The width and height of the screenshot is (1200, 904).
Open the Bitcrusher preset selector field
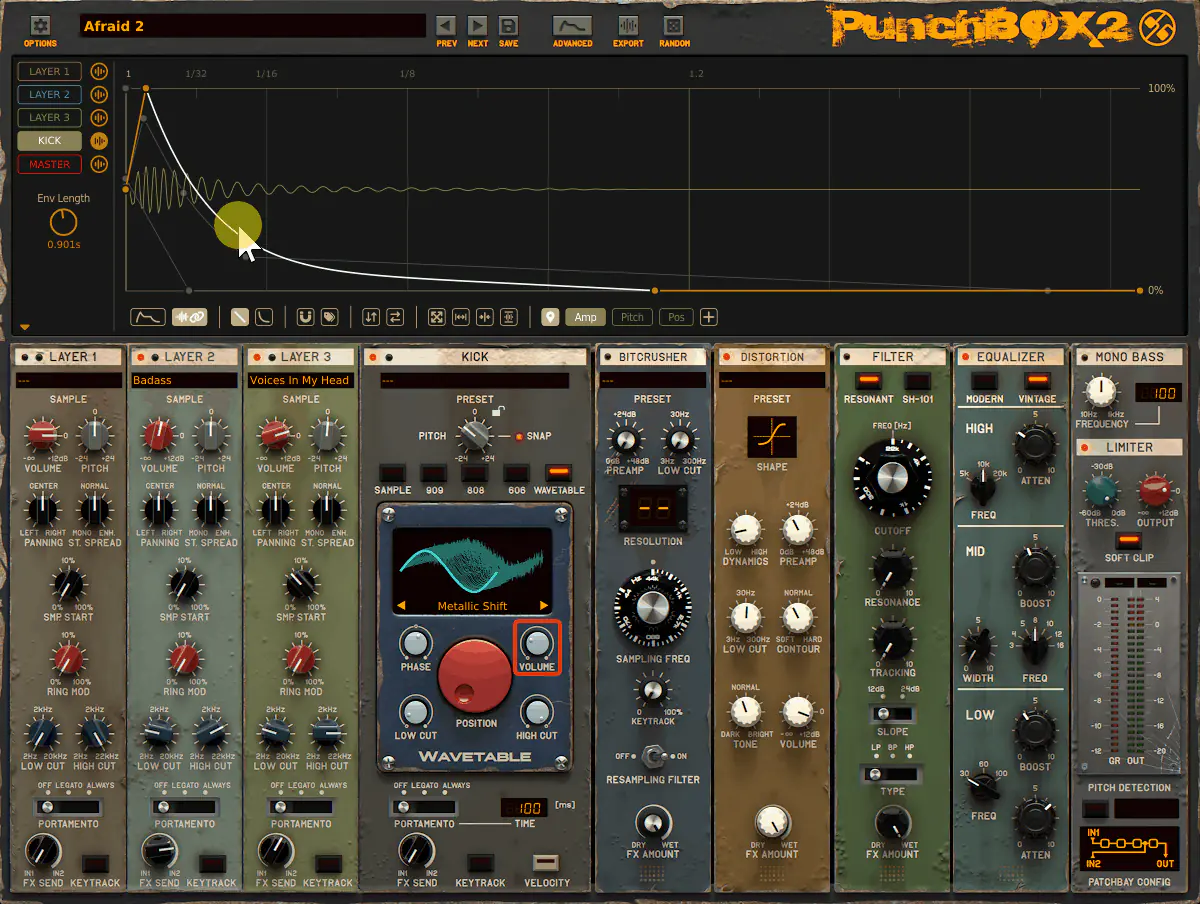652,380
